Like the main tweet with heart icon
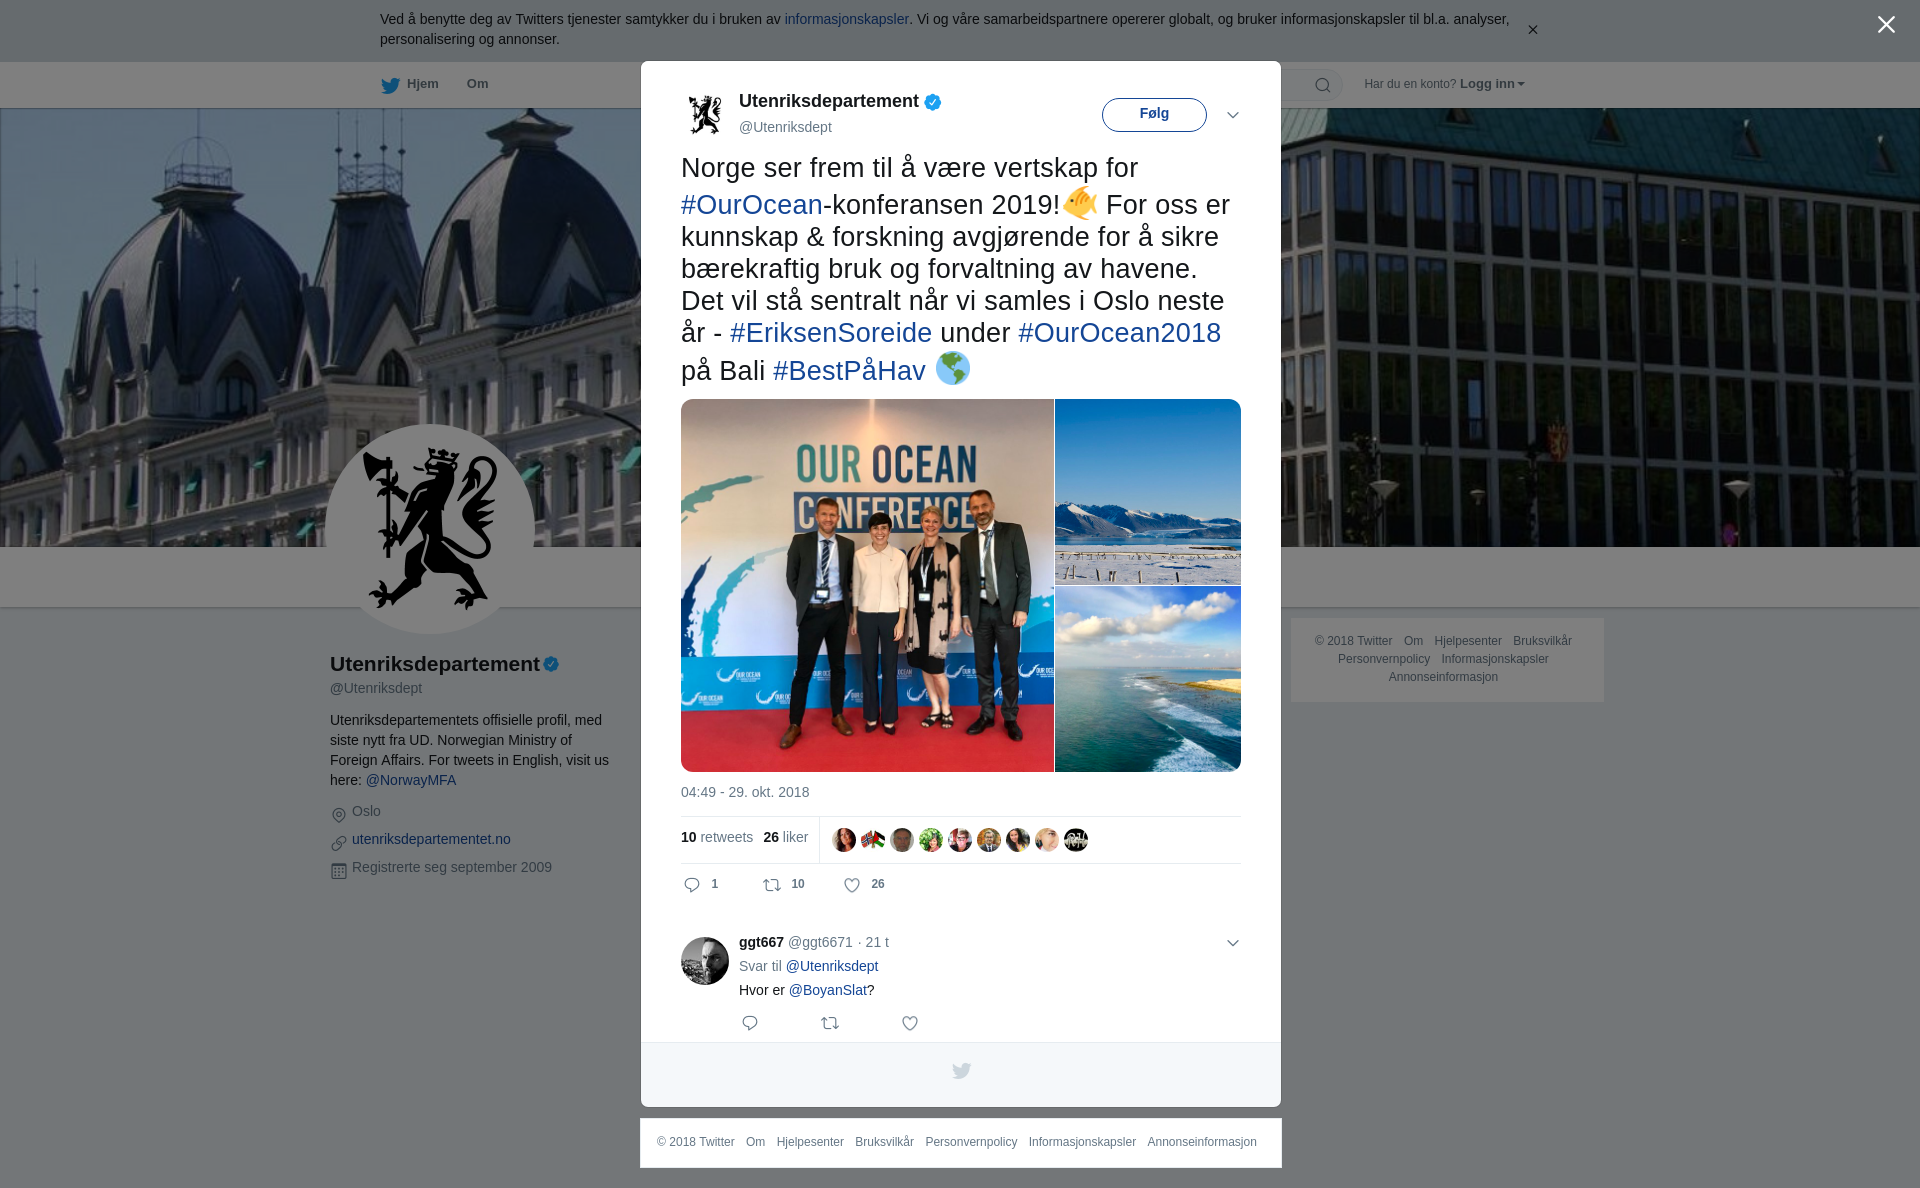1920x1188 pixels. coord(852,885)
